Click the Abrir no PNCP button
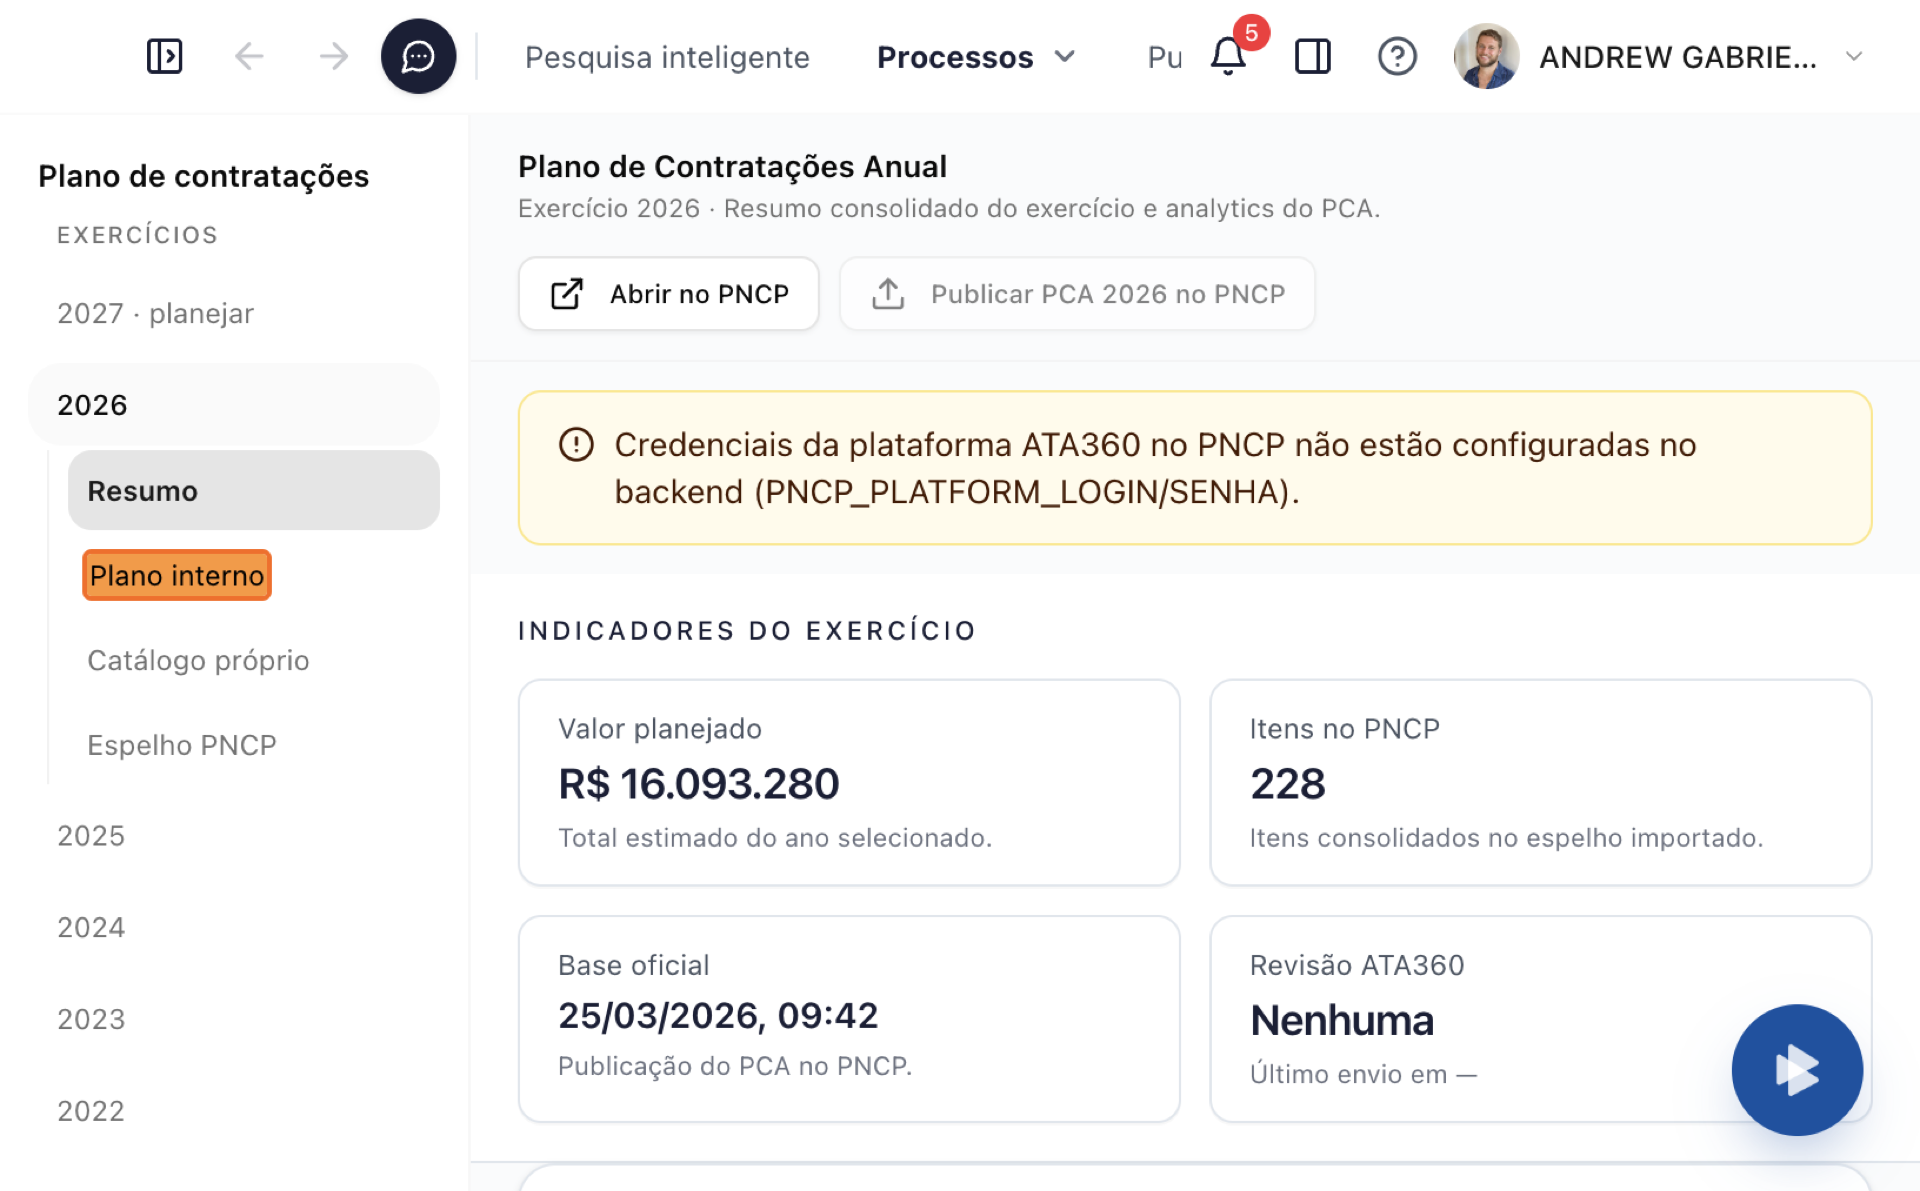This screenshot has height=1191, width=1920. [x=668, y=294]
